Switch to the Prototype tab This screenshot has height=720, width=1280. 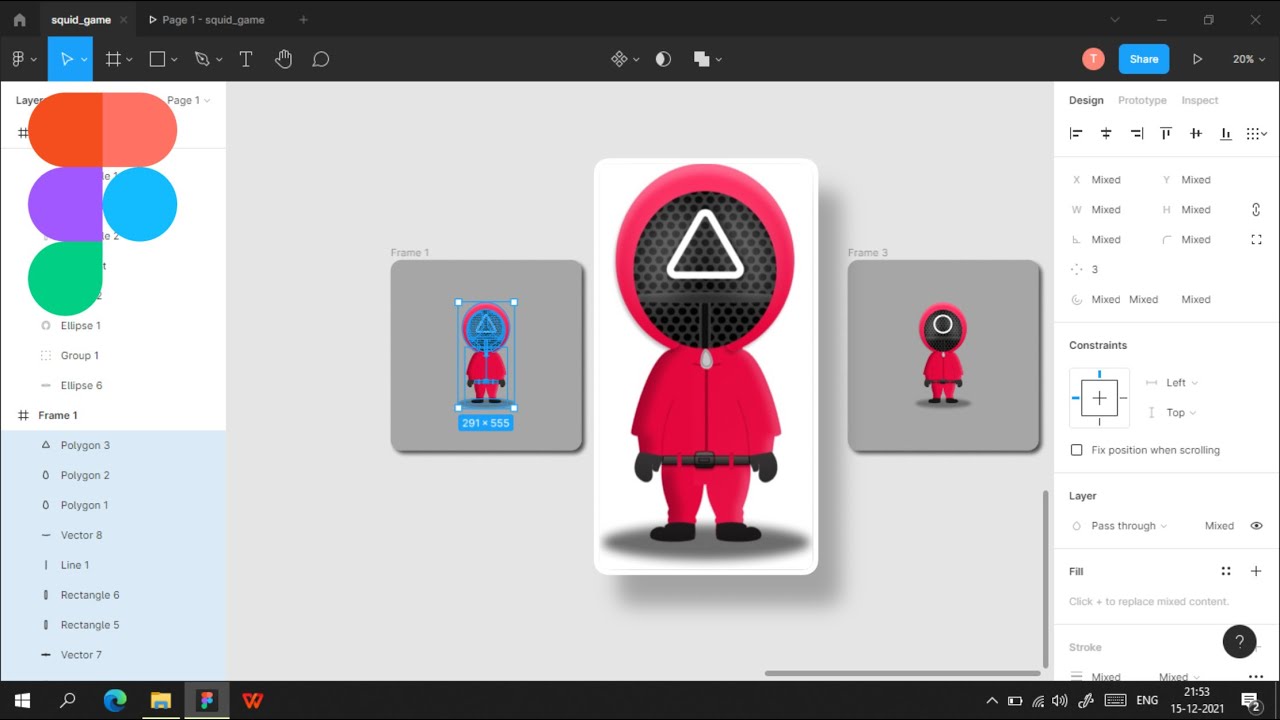[1142, 100]
